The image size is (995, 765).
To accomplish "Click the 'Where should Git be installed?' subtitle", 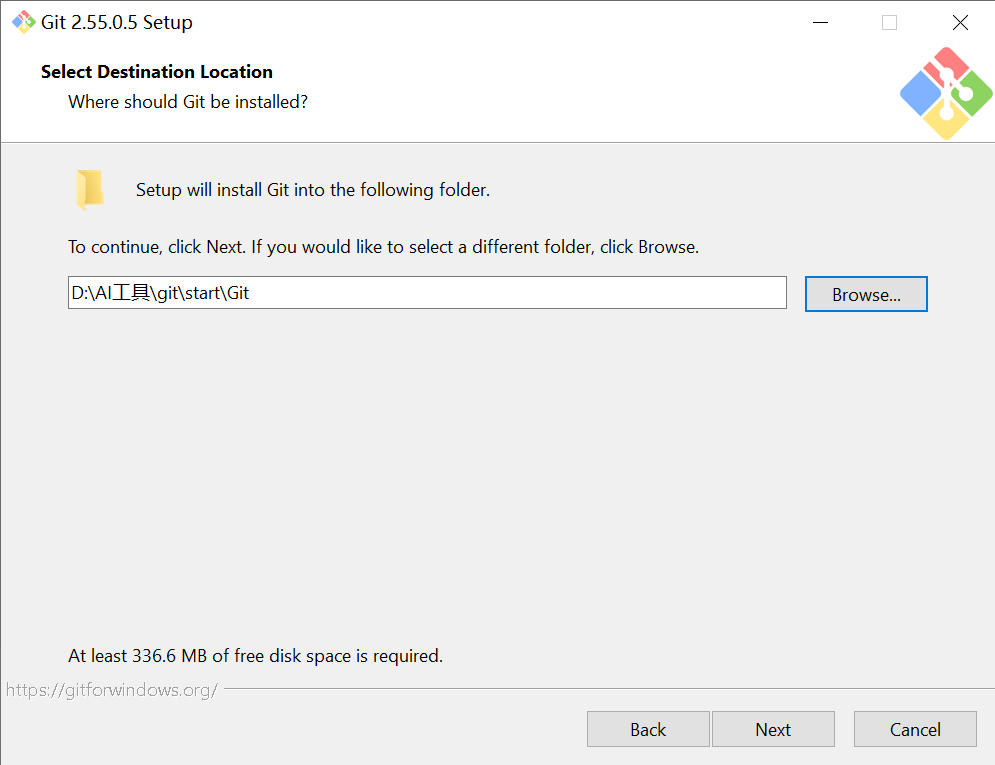I will [x=188, y=101].
